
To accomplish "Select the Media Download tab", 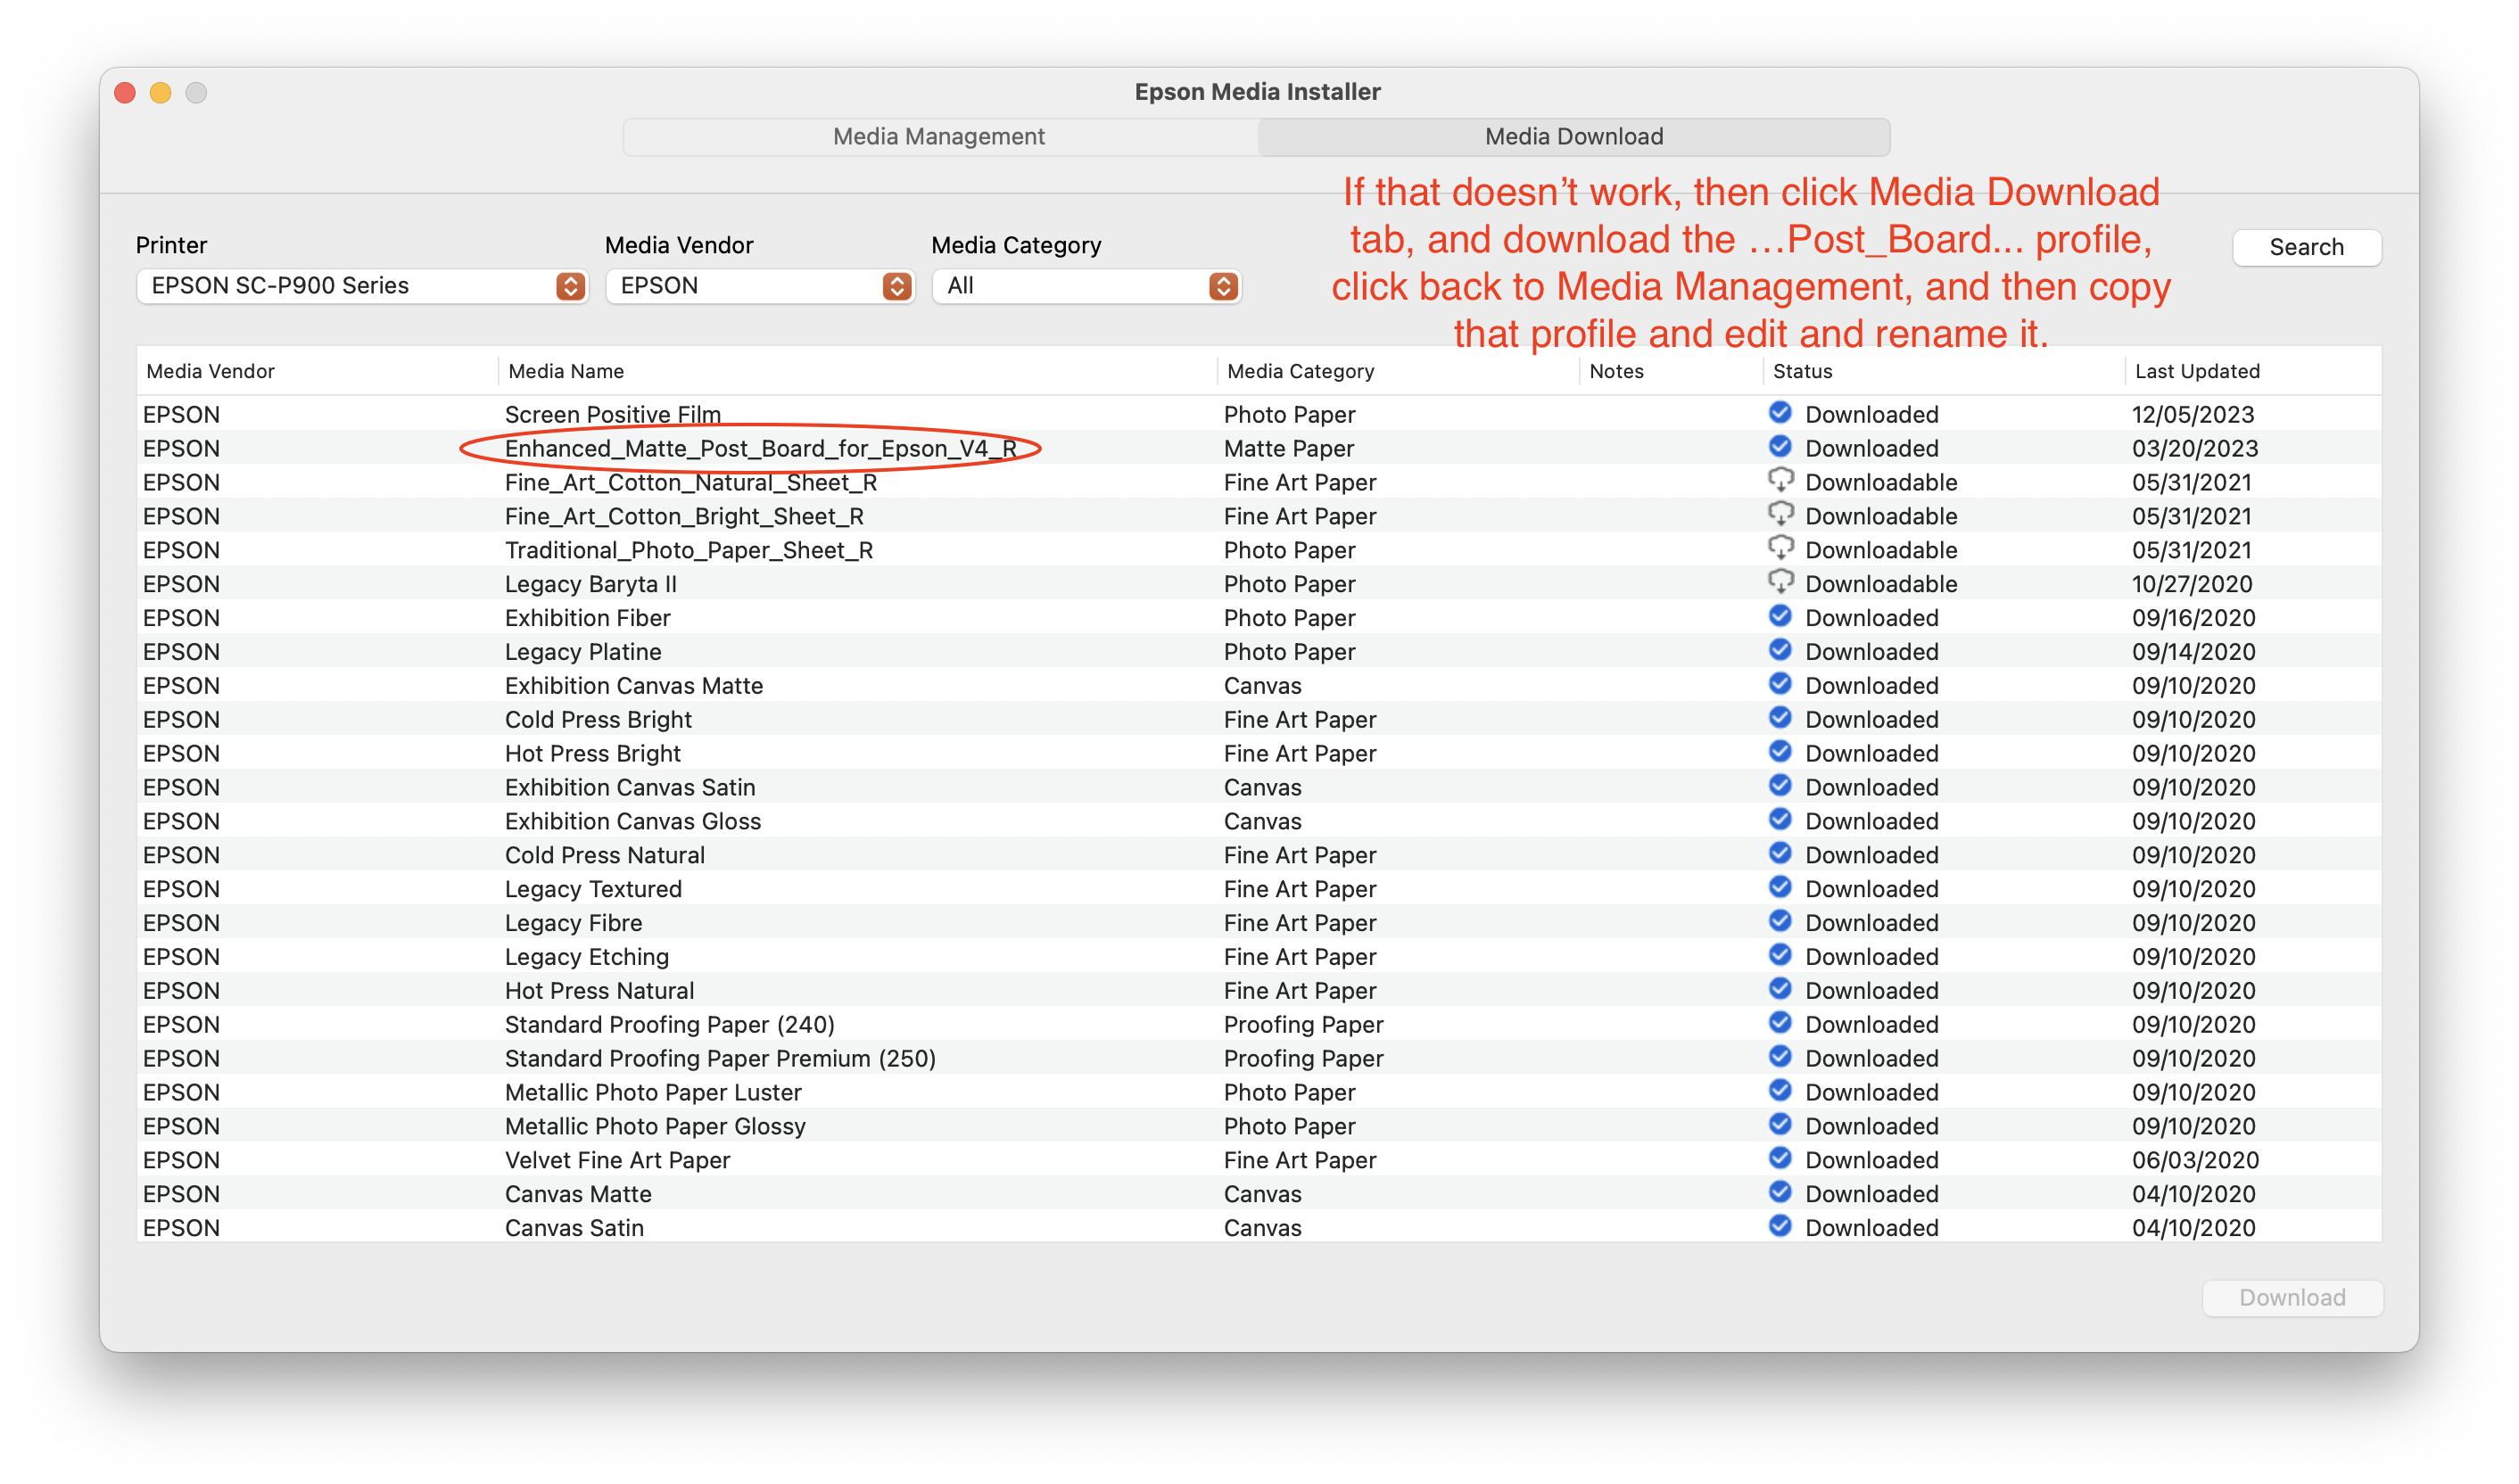I will 1573,137.
